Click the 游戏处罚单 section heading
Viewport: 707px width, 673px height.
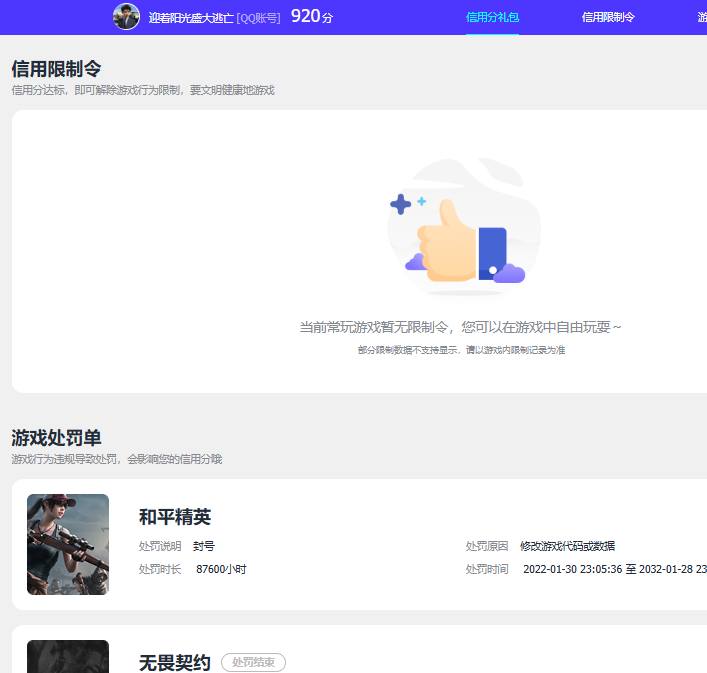56,438
